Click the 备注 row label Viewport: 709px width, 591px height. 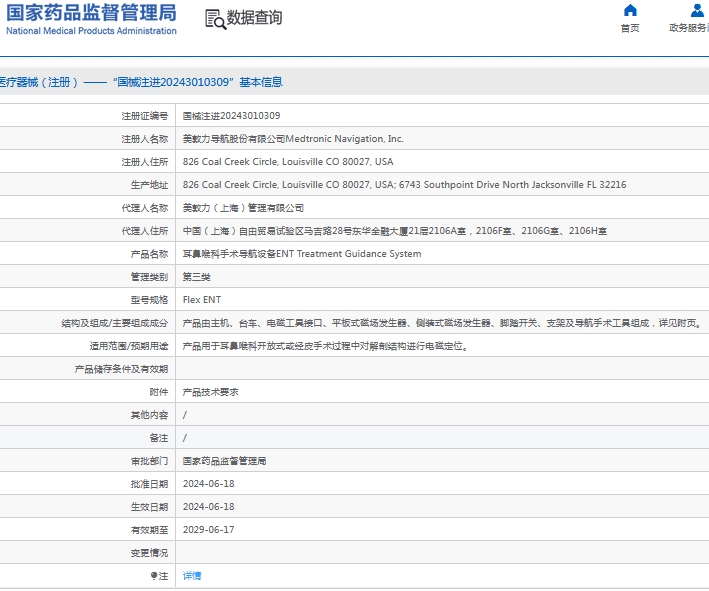159,438
